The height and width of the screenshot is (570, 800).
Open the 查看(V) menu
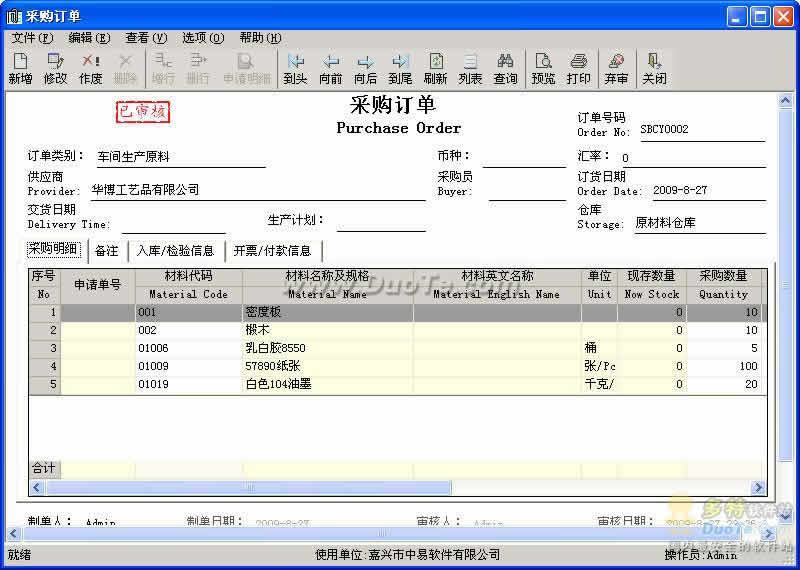tap(146, 38)
